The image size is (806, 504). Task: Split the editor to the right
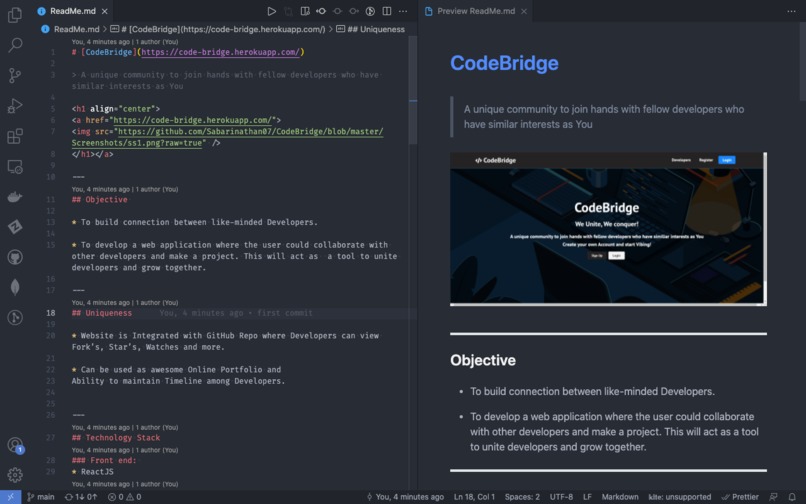(387, 11)
